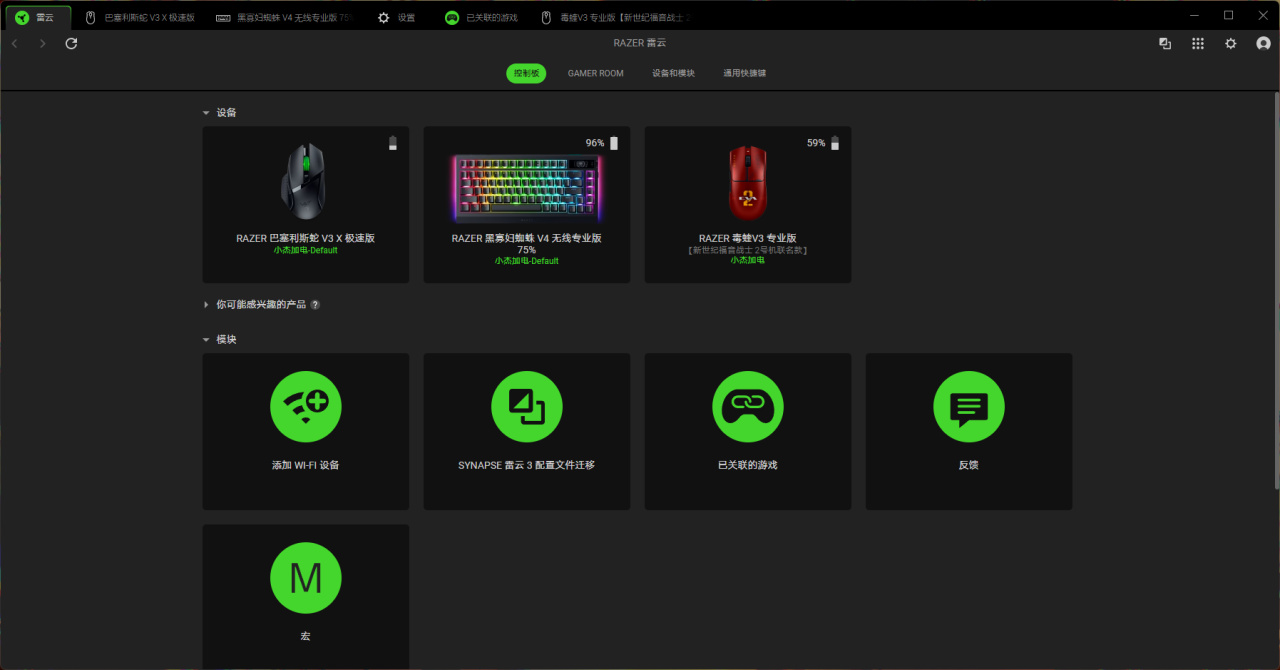Switch to the 设置 window tab
Viewport: 1280px width, 670px height.
click(397, 18)
